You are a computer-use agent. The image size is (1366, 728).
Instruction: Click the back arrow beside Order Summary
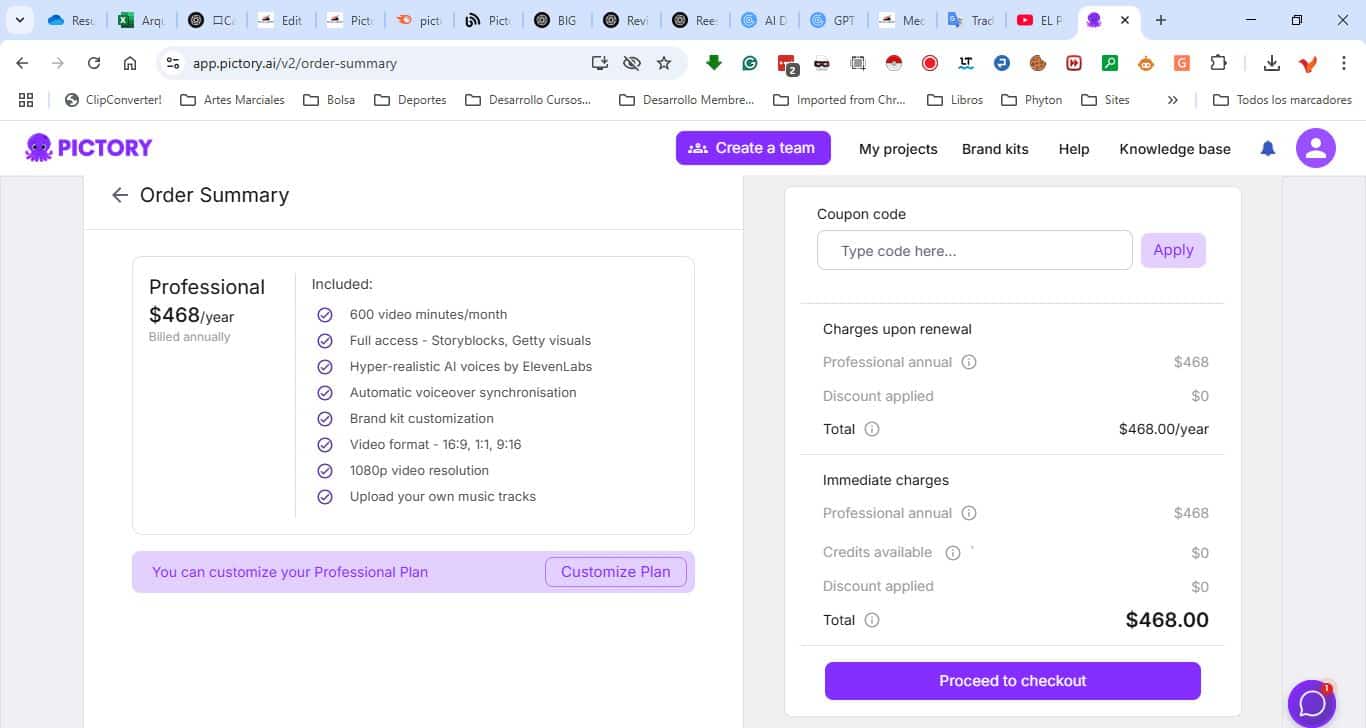point(120,195)
